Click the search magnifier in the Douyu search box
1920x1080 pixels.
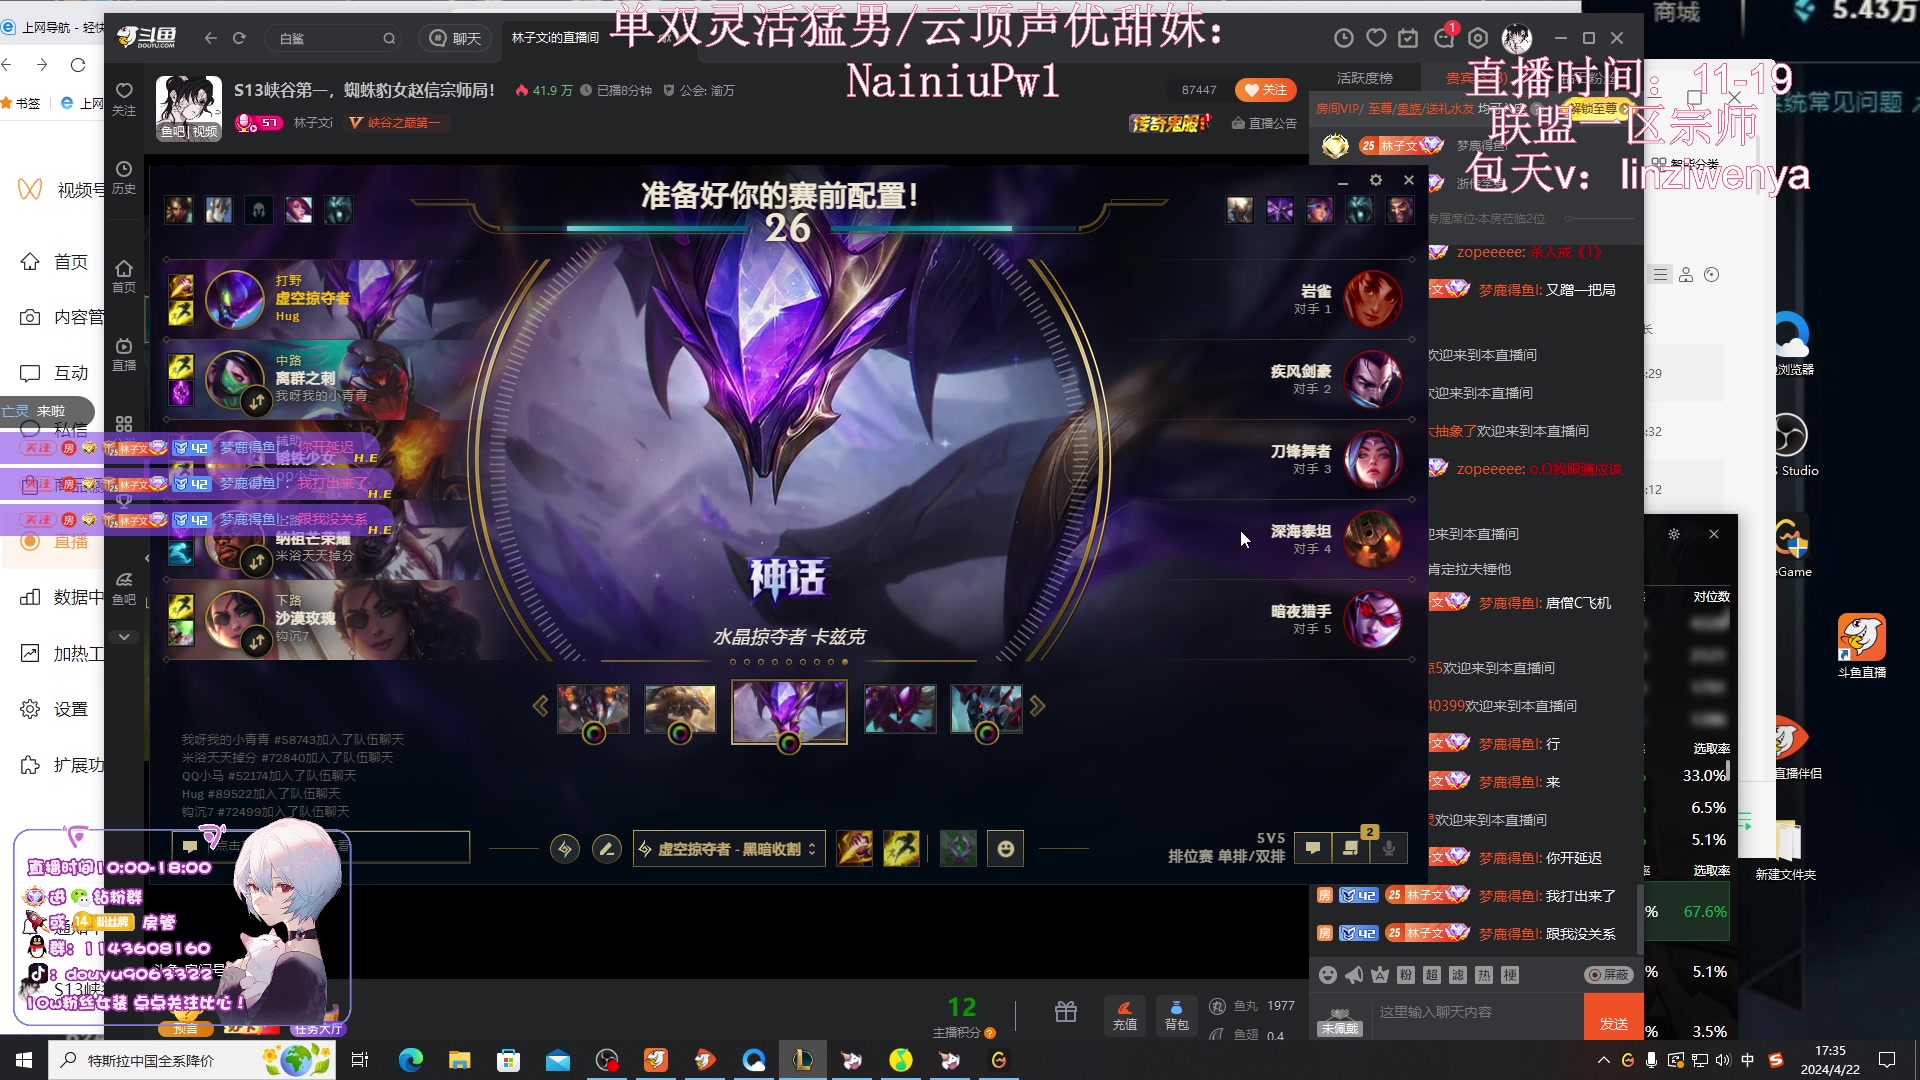click(389, 38)
